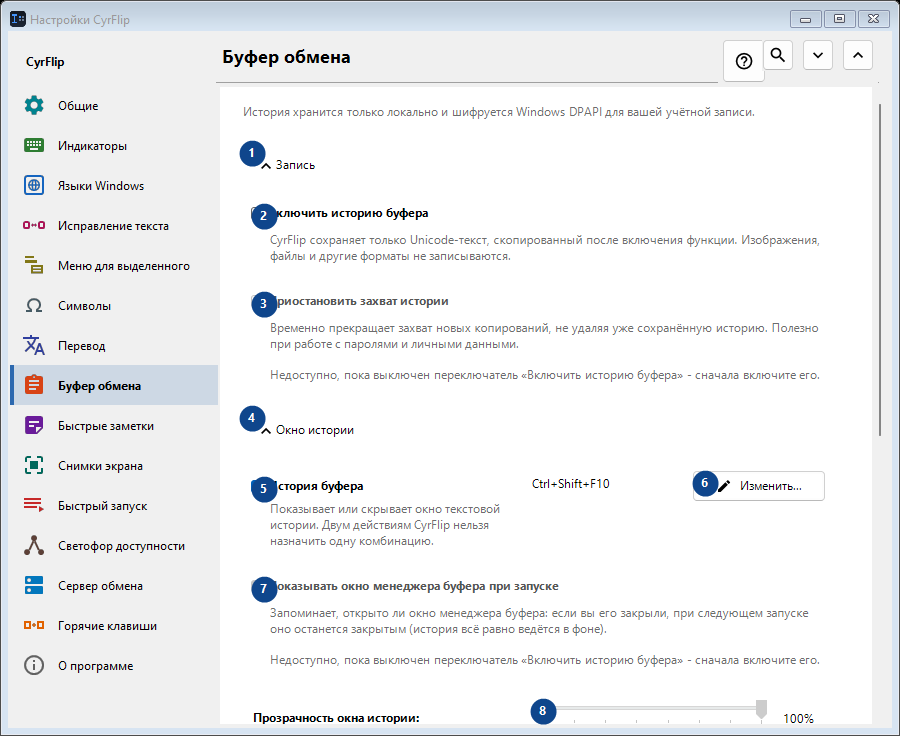The height and width of the screenshot is (736, 900).
Task: Jump to next section with down chevron
Action: point(818,55)
